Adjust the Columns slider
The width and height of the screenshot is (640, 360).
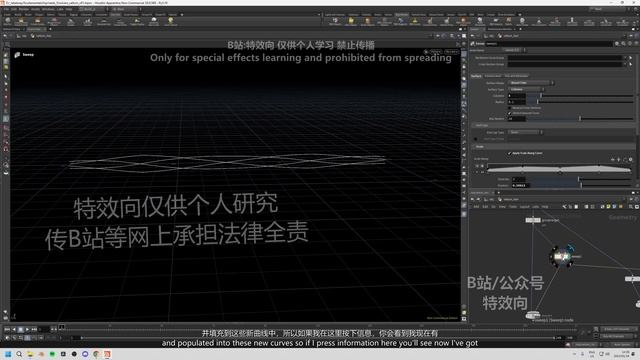click(580, 96)
